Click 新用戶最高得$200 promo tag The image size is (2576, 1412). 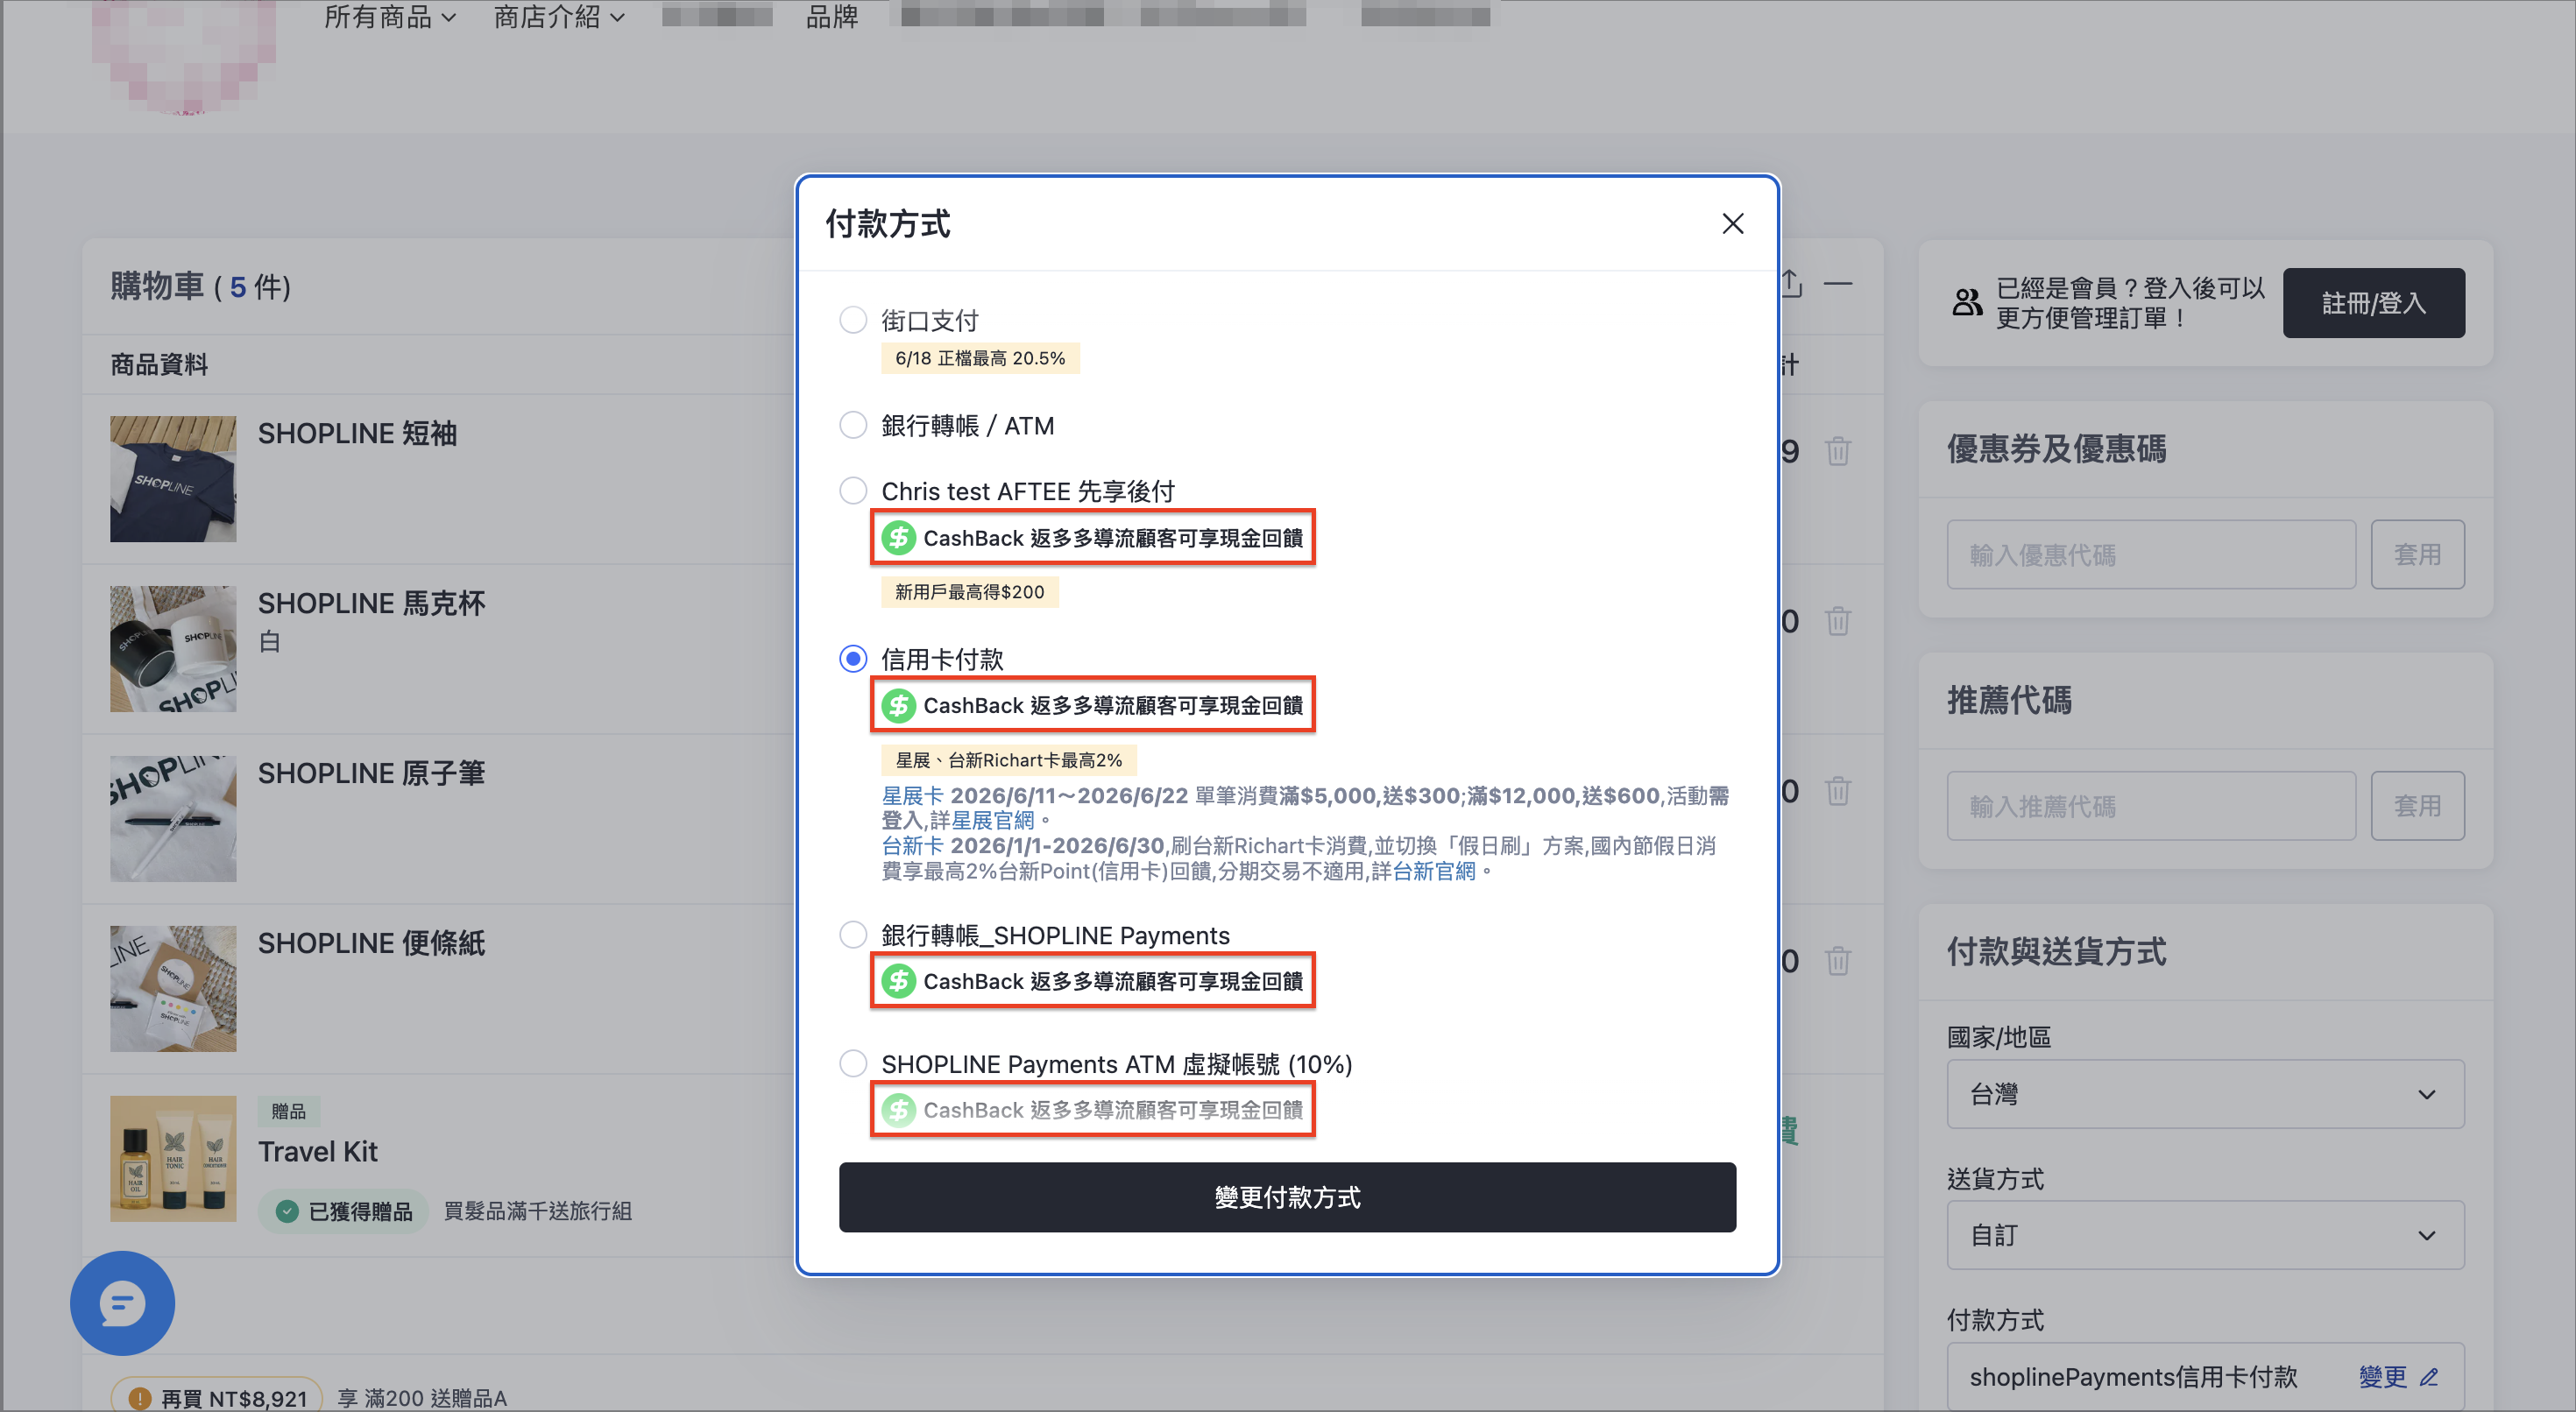coord(969,592)
